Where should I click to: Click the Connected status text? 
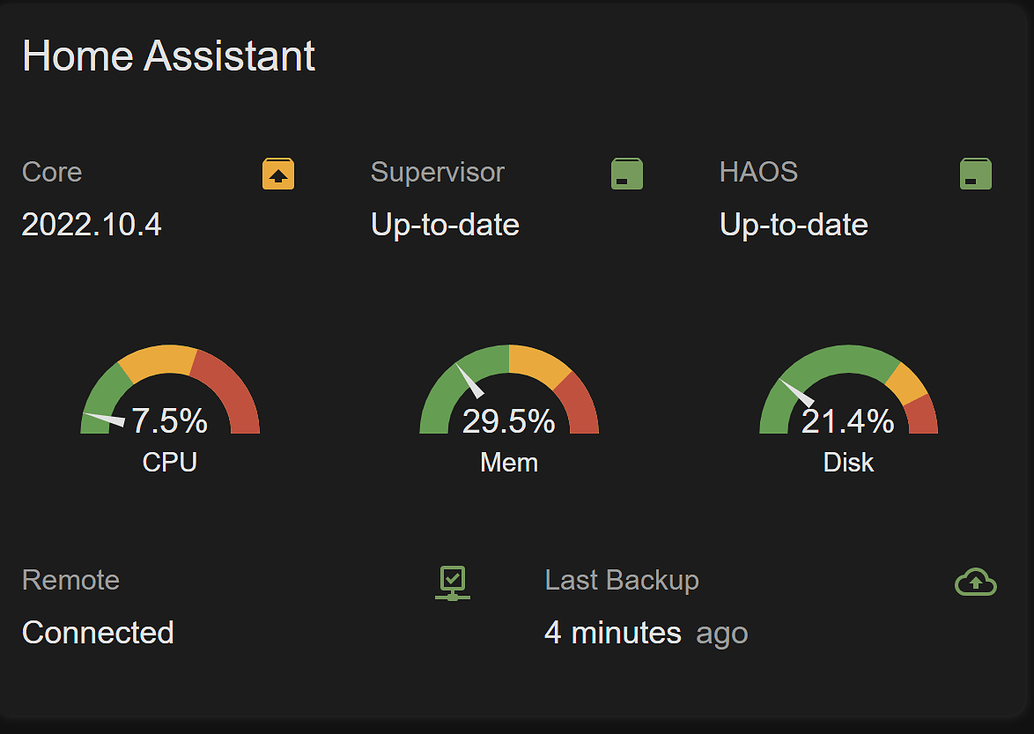point(97,632)
